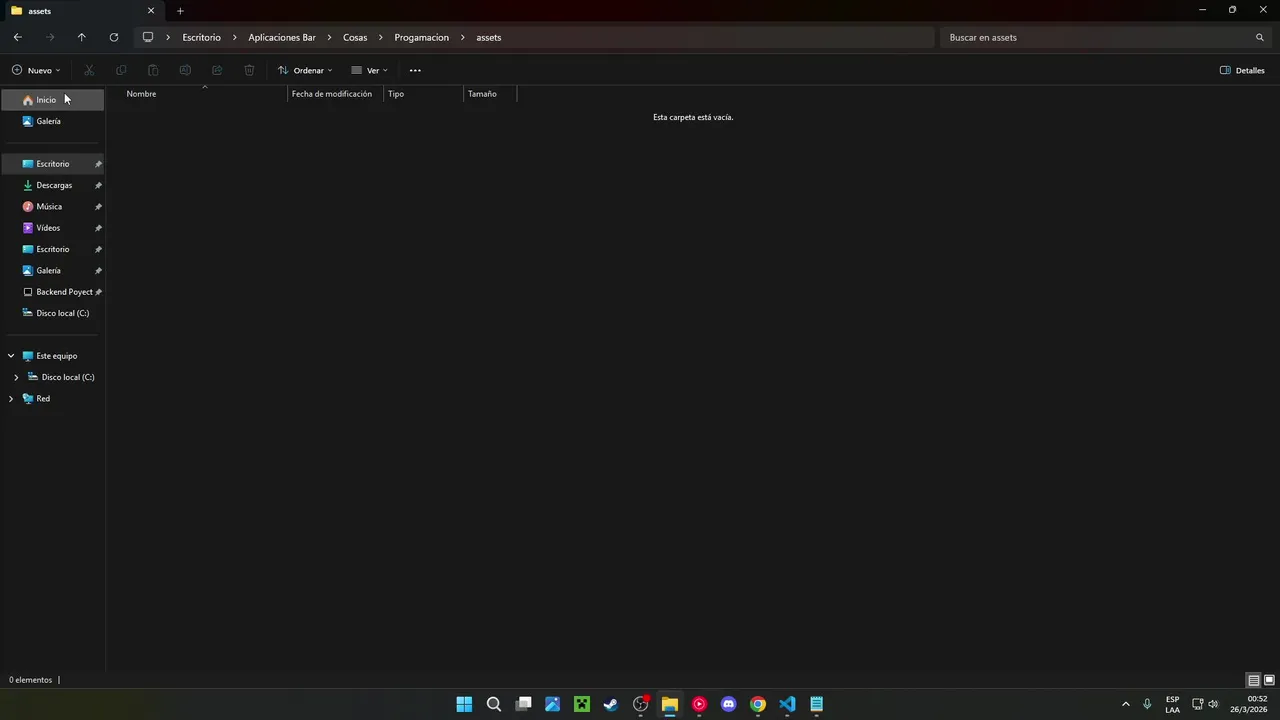Sort by Nombre column header

204,94
